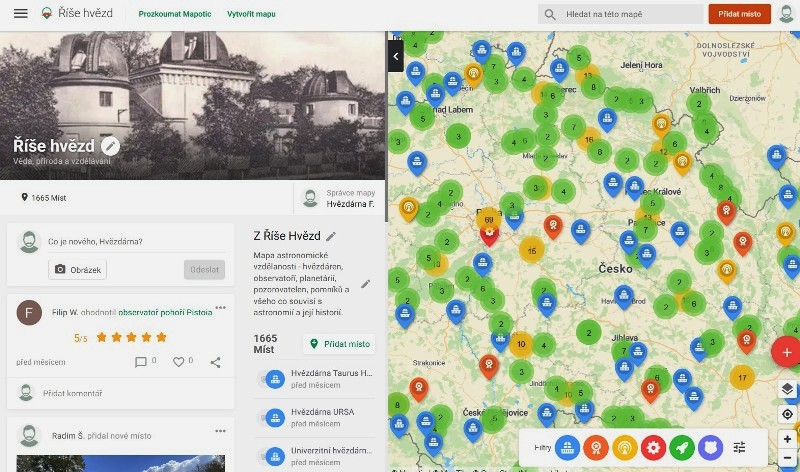Toggle the green rocket filter
The height and width of the screenshot is (472, 800).
pyautogui.click(x=681, y=447)
